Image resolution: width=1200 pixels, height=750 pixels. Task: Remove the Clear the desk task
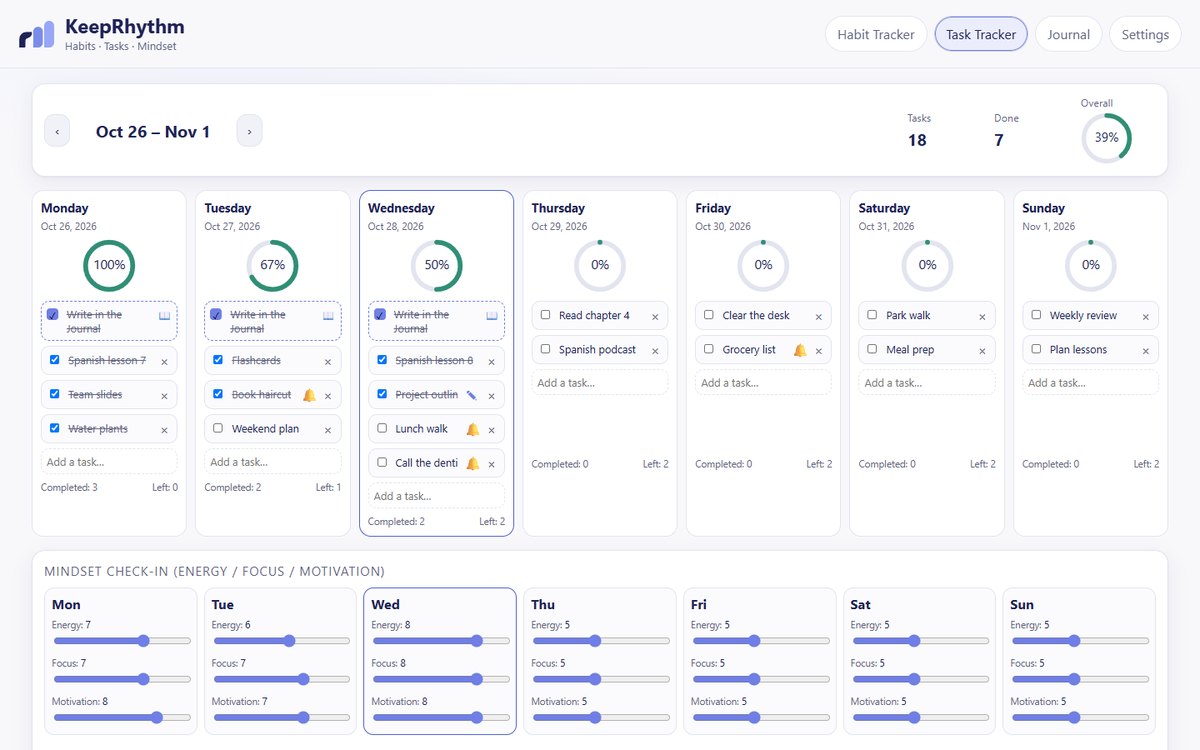[x=818, y=316]
